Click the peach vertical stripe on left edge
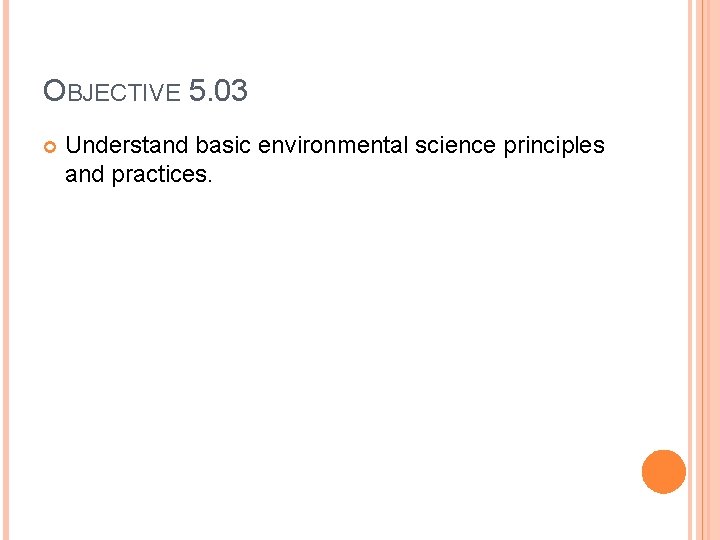 [4, 270]
